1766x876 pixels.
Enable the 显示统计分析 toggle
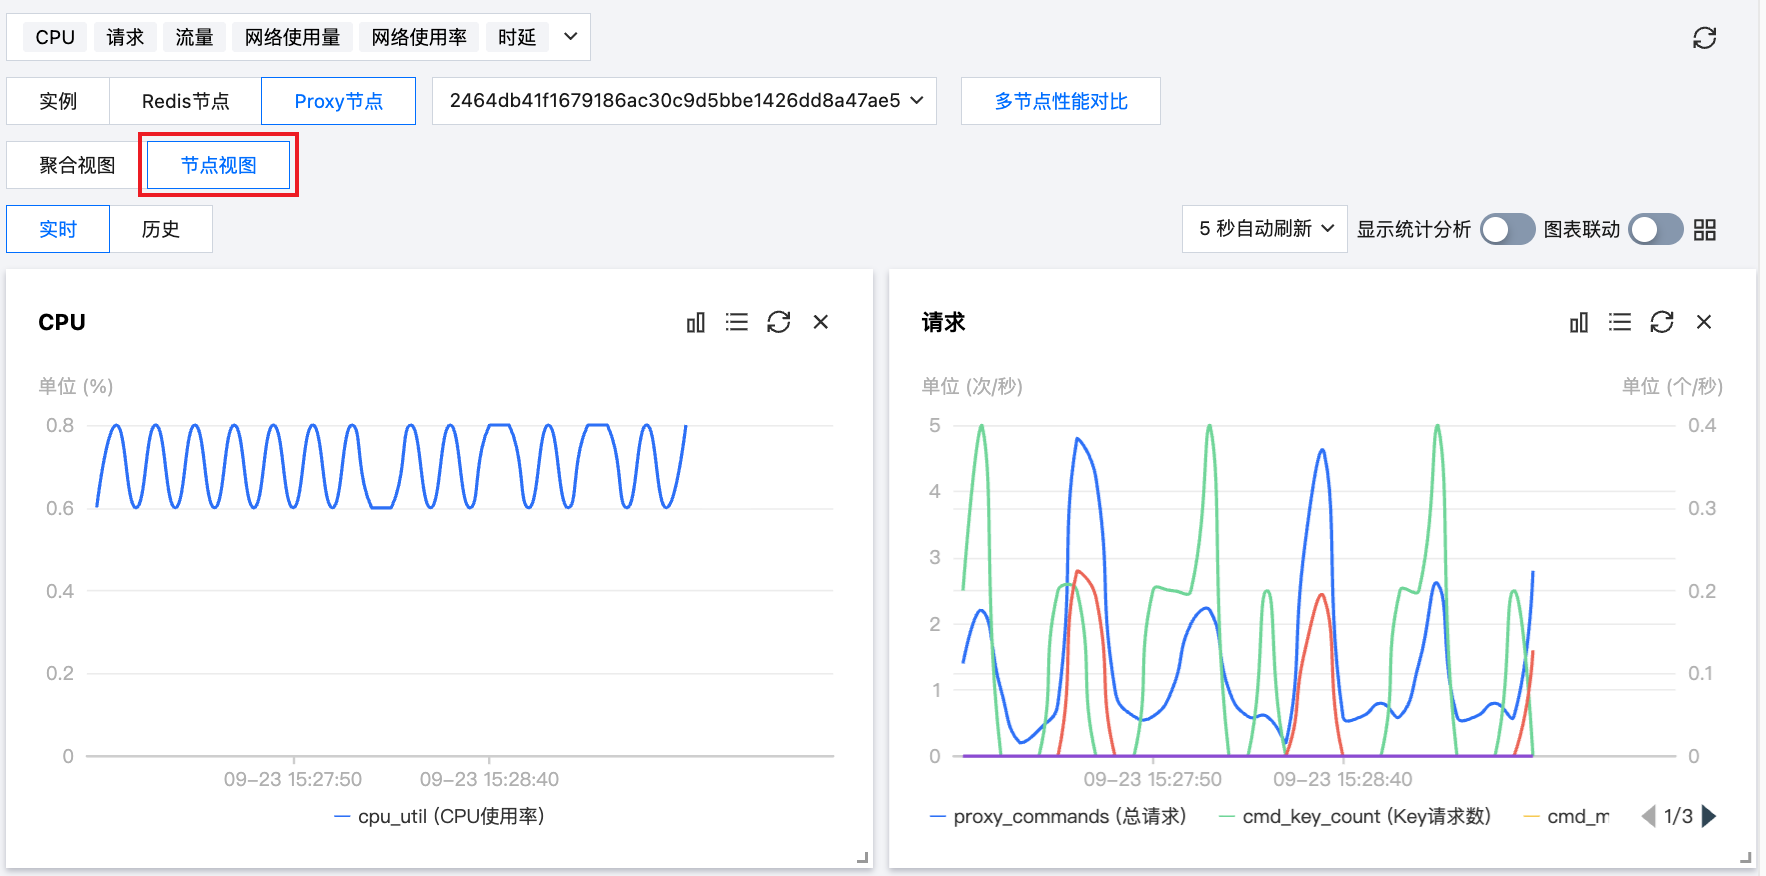click(1507, 230)
